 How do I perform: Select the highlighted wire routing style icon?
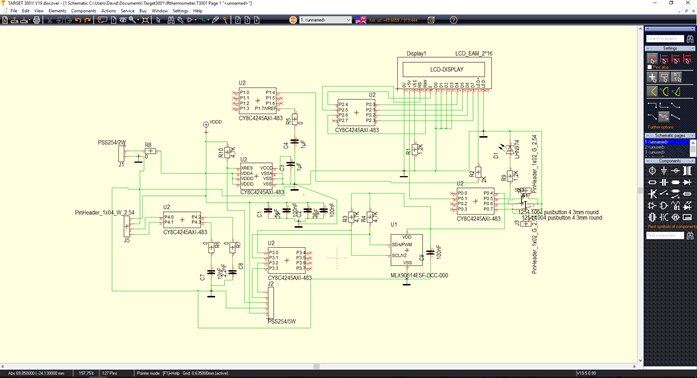(x=664, y=116)
